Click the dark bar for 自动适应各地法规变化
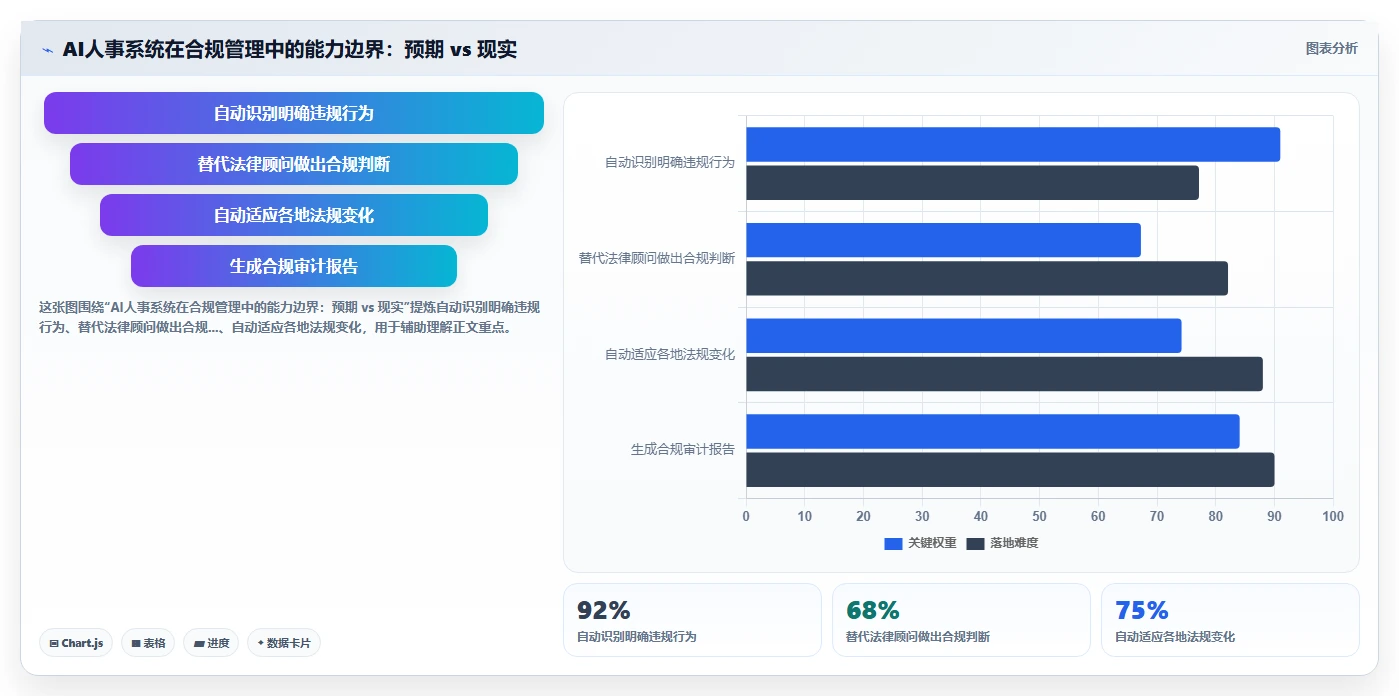The image size is (1399, 696). pos(1004,374)
